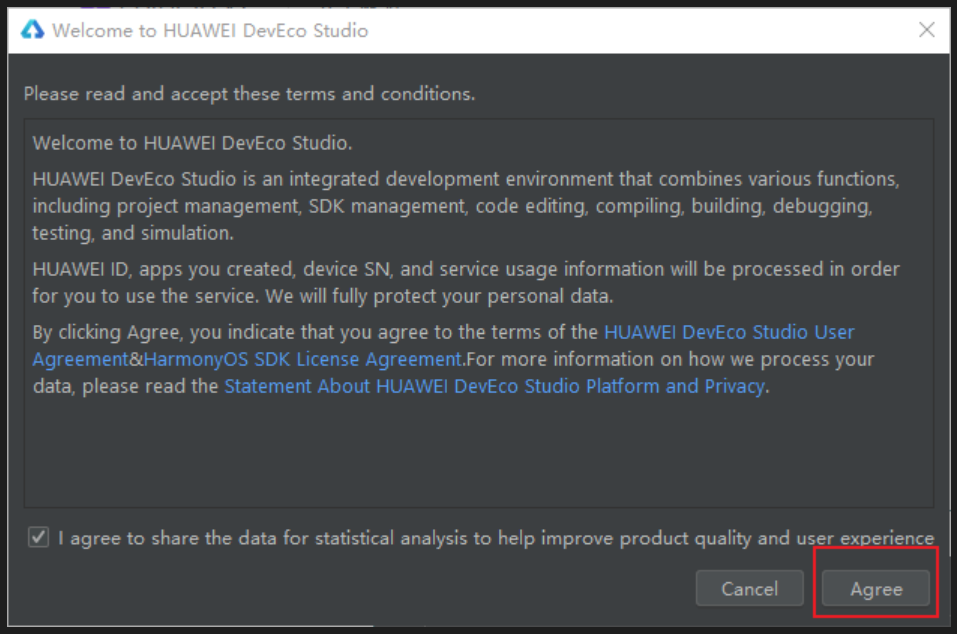
Task: Select the 'Please read and accept these terms' text
Action: tap(249, 94)
